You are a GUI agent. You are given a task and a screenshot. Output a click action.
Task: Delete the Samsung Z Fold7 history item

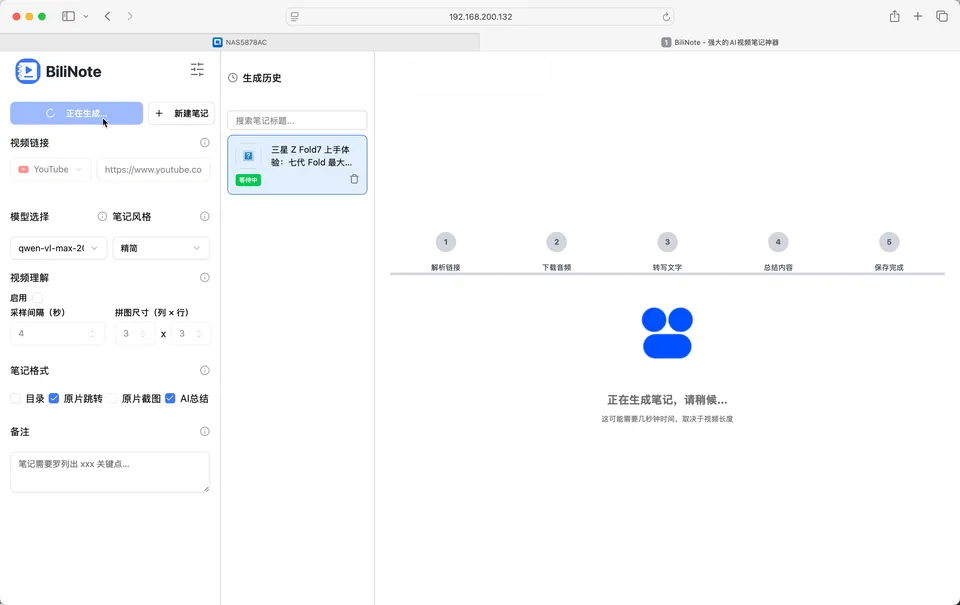(354, 179)
